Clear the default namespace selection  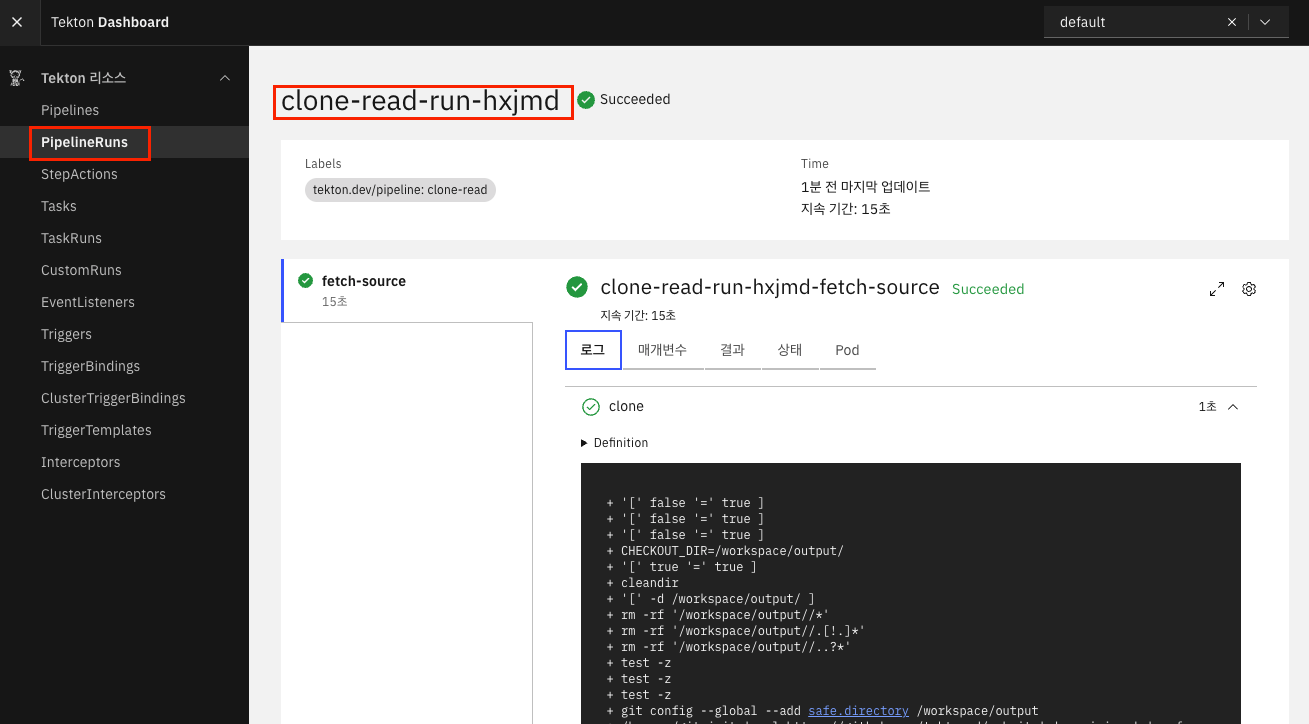(x=1232, y=22)
